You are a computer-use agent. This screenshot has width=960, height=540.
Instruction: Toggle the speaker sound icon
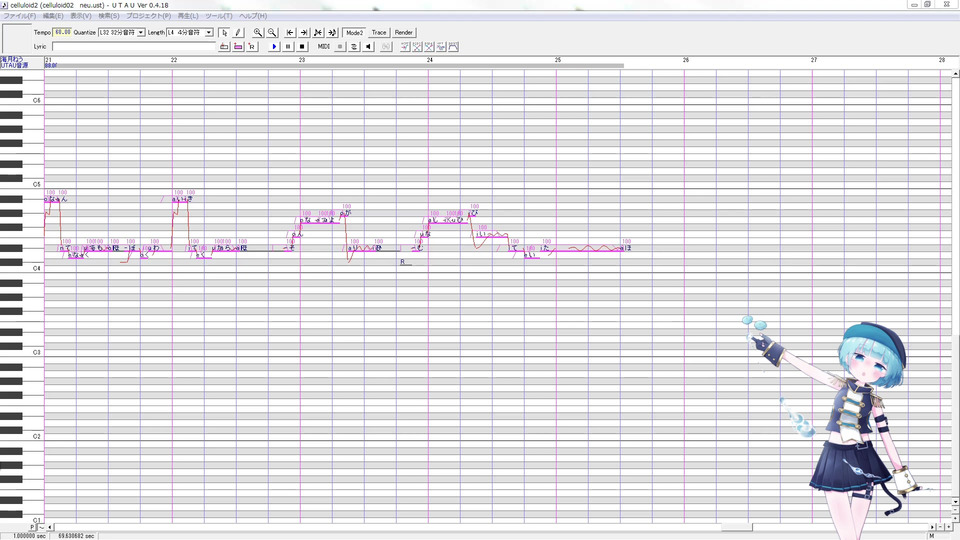(x=369, y=47)
